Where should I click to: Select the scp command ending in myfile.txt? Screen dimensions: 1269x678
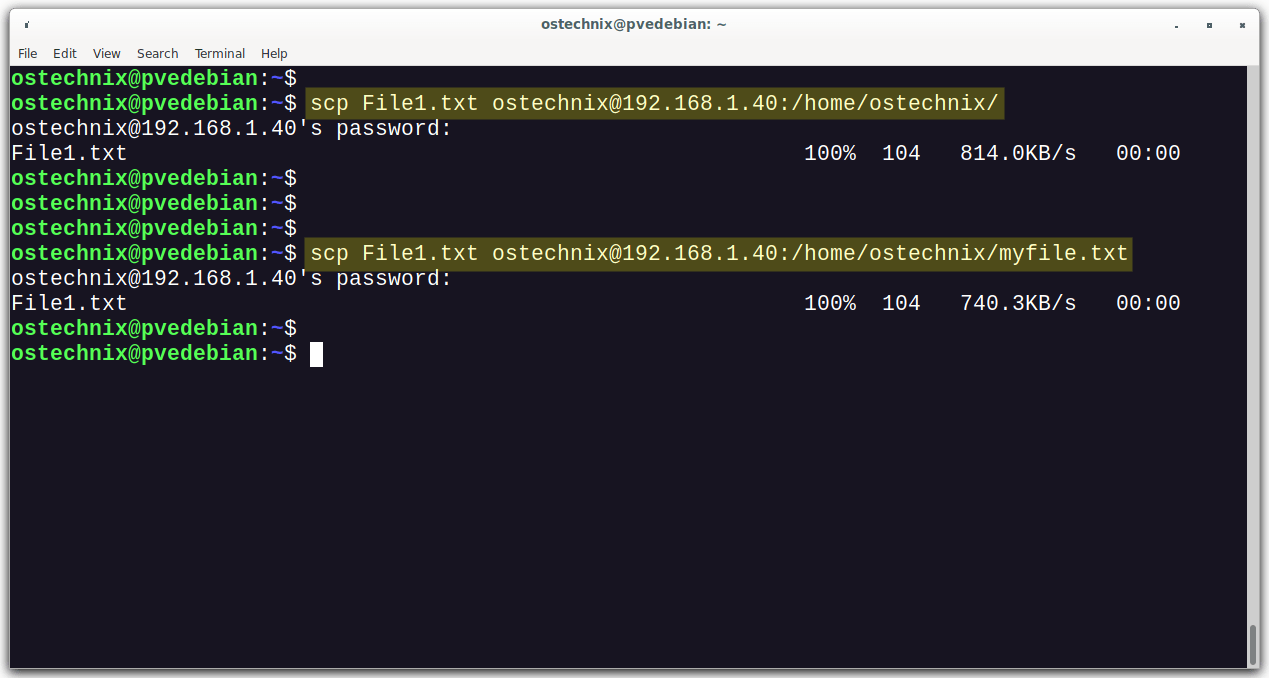click(x=717, y=253)
